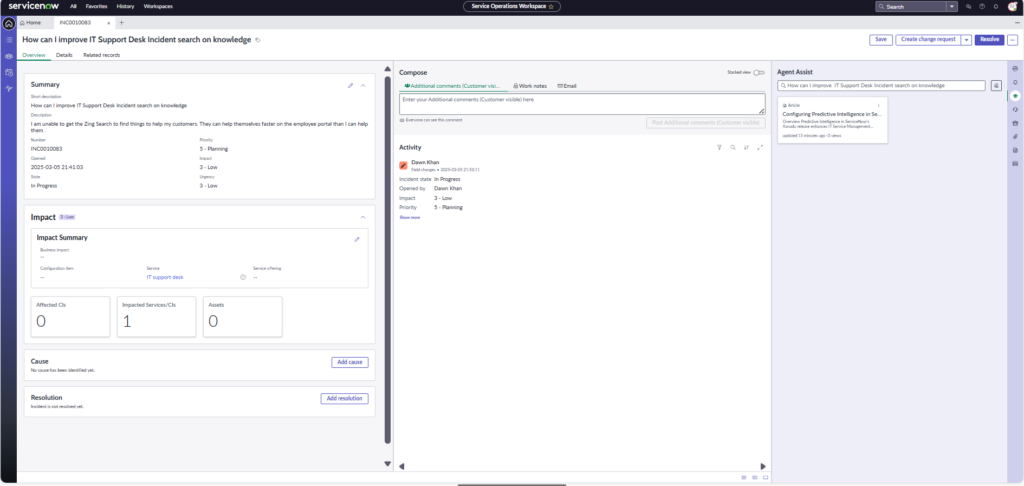The height and width of the screenshot is (486, 1024).
Task: Open the left sidebar list menu icon
Action: pos(9,39)
